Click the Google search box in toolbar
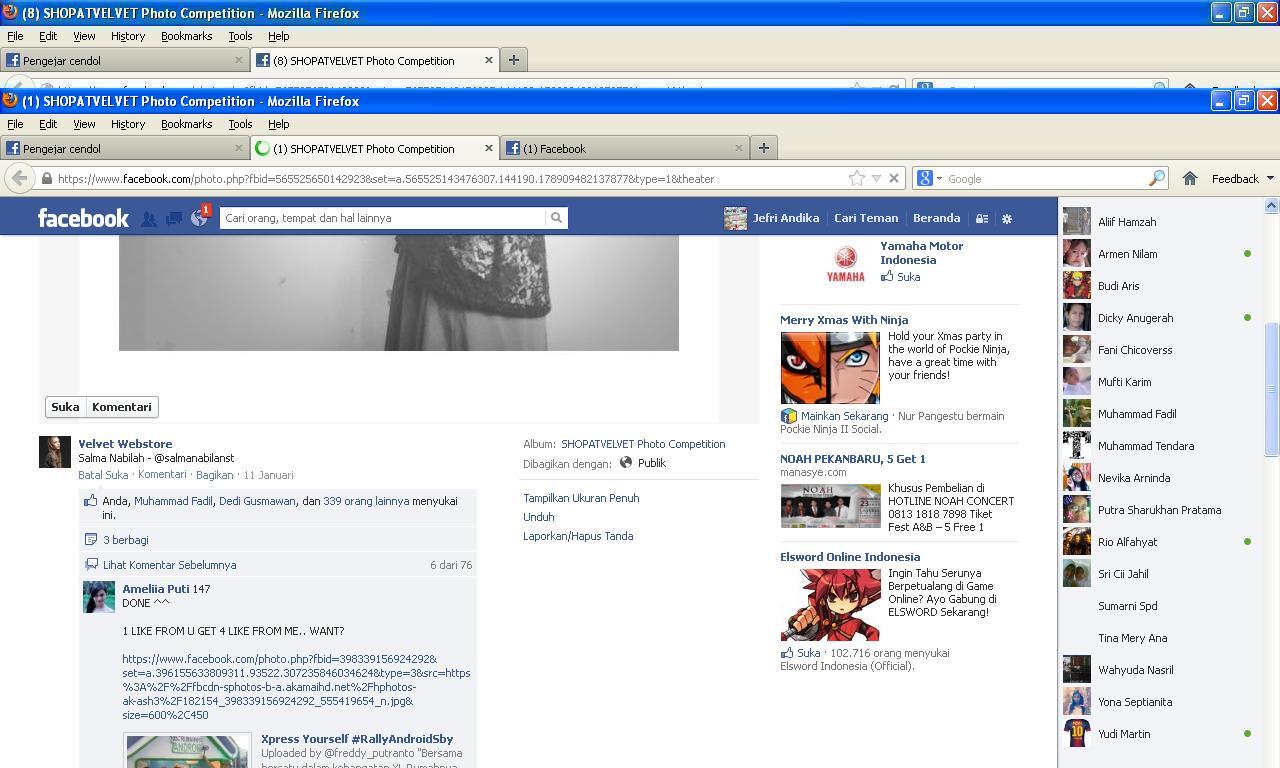Viewport: 1280px width, 768px height. click(1045, 178)
